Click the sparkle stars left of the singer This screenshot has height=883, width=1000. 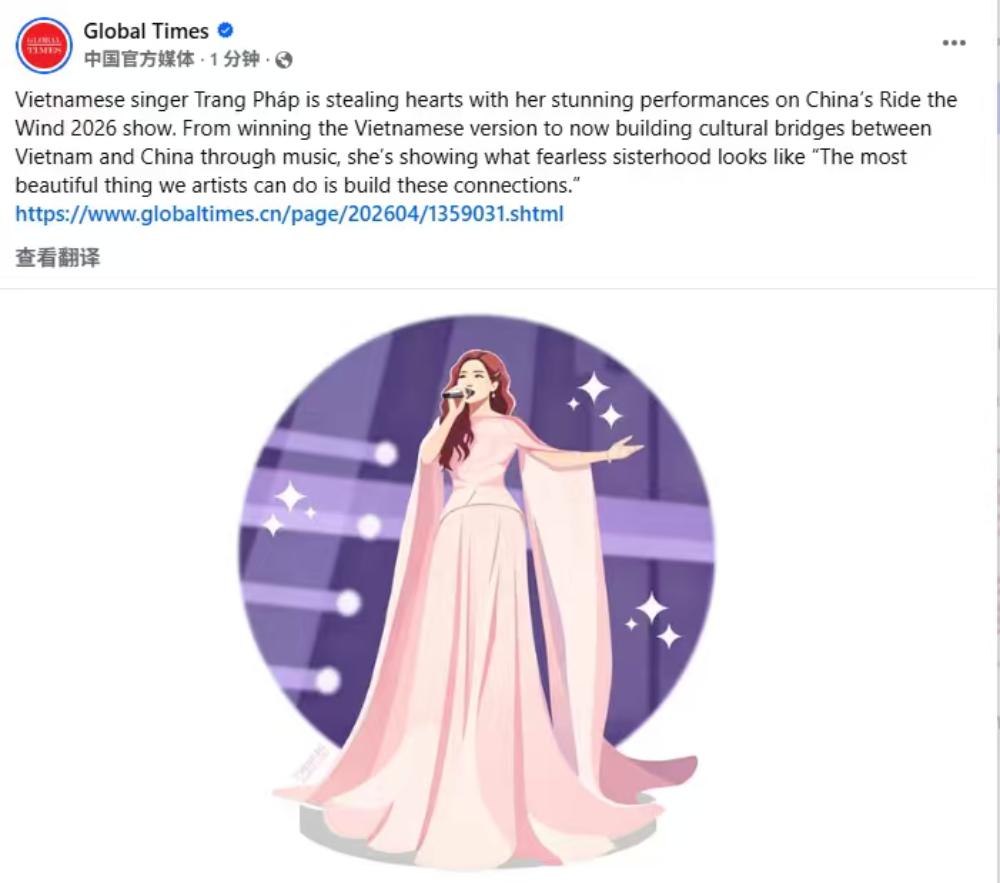[x=288, y=507]
